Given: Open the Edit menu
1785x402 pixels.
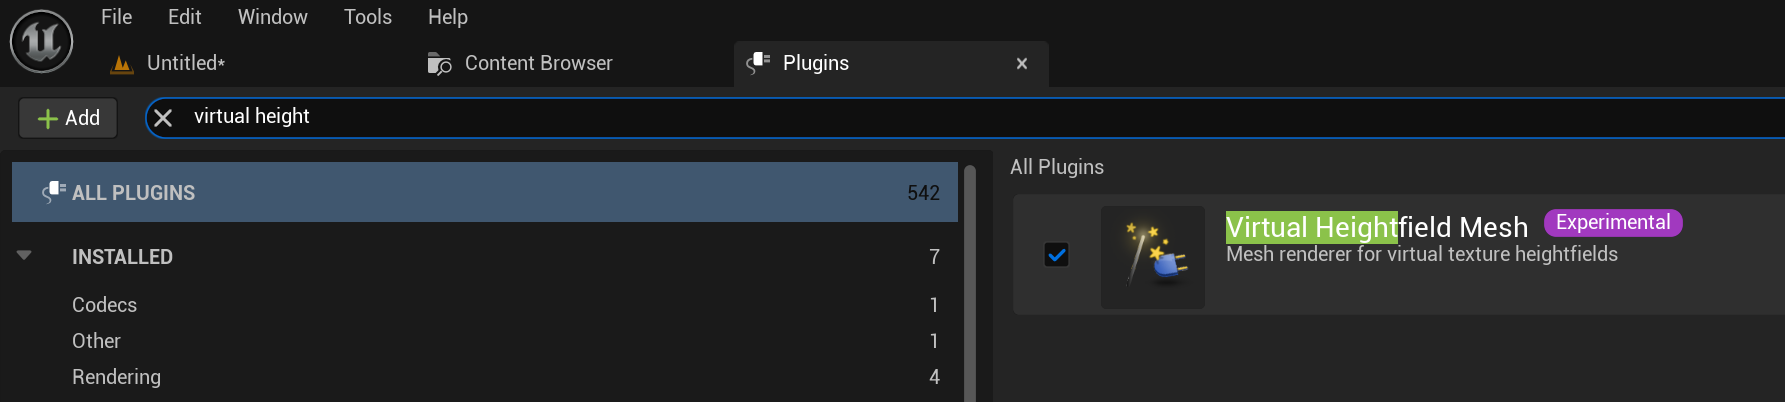Looking at the screenshot, I should coord(184,17).
